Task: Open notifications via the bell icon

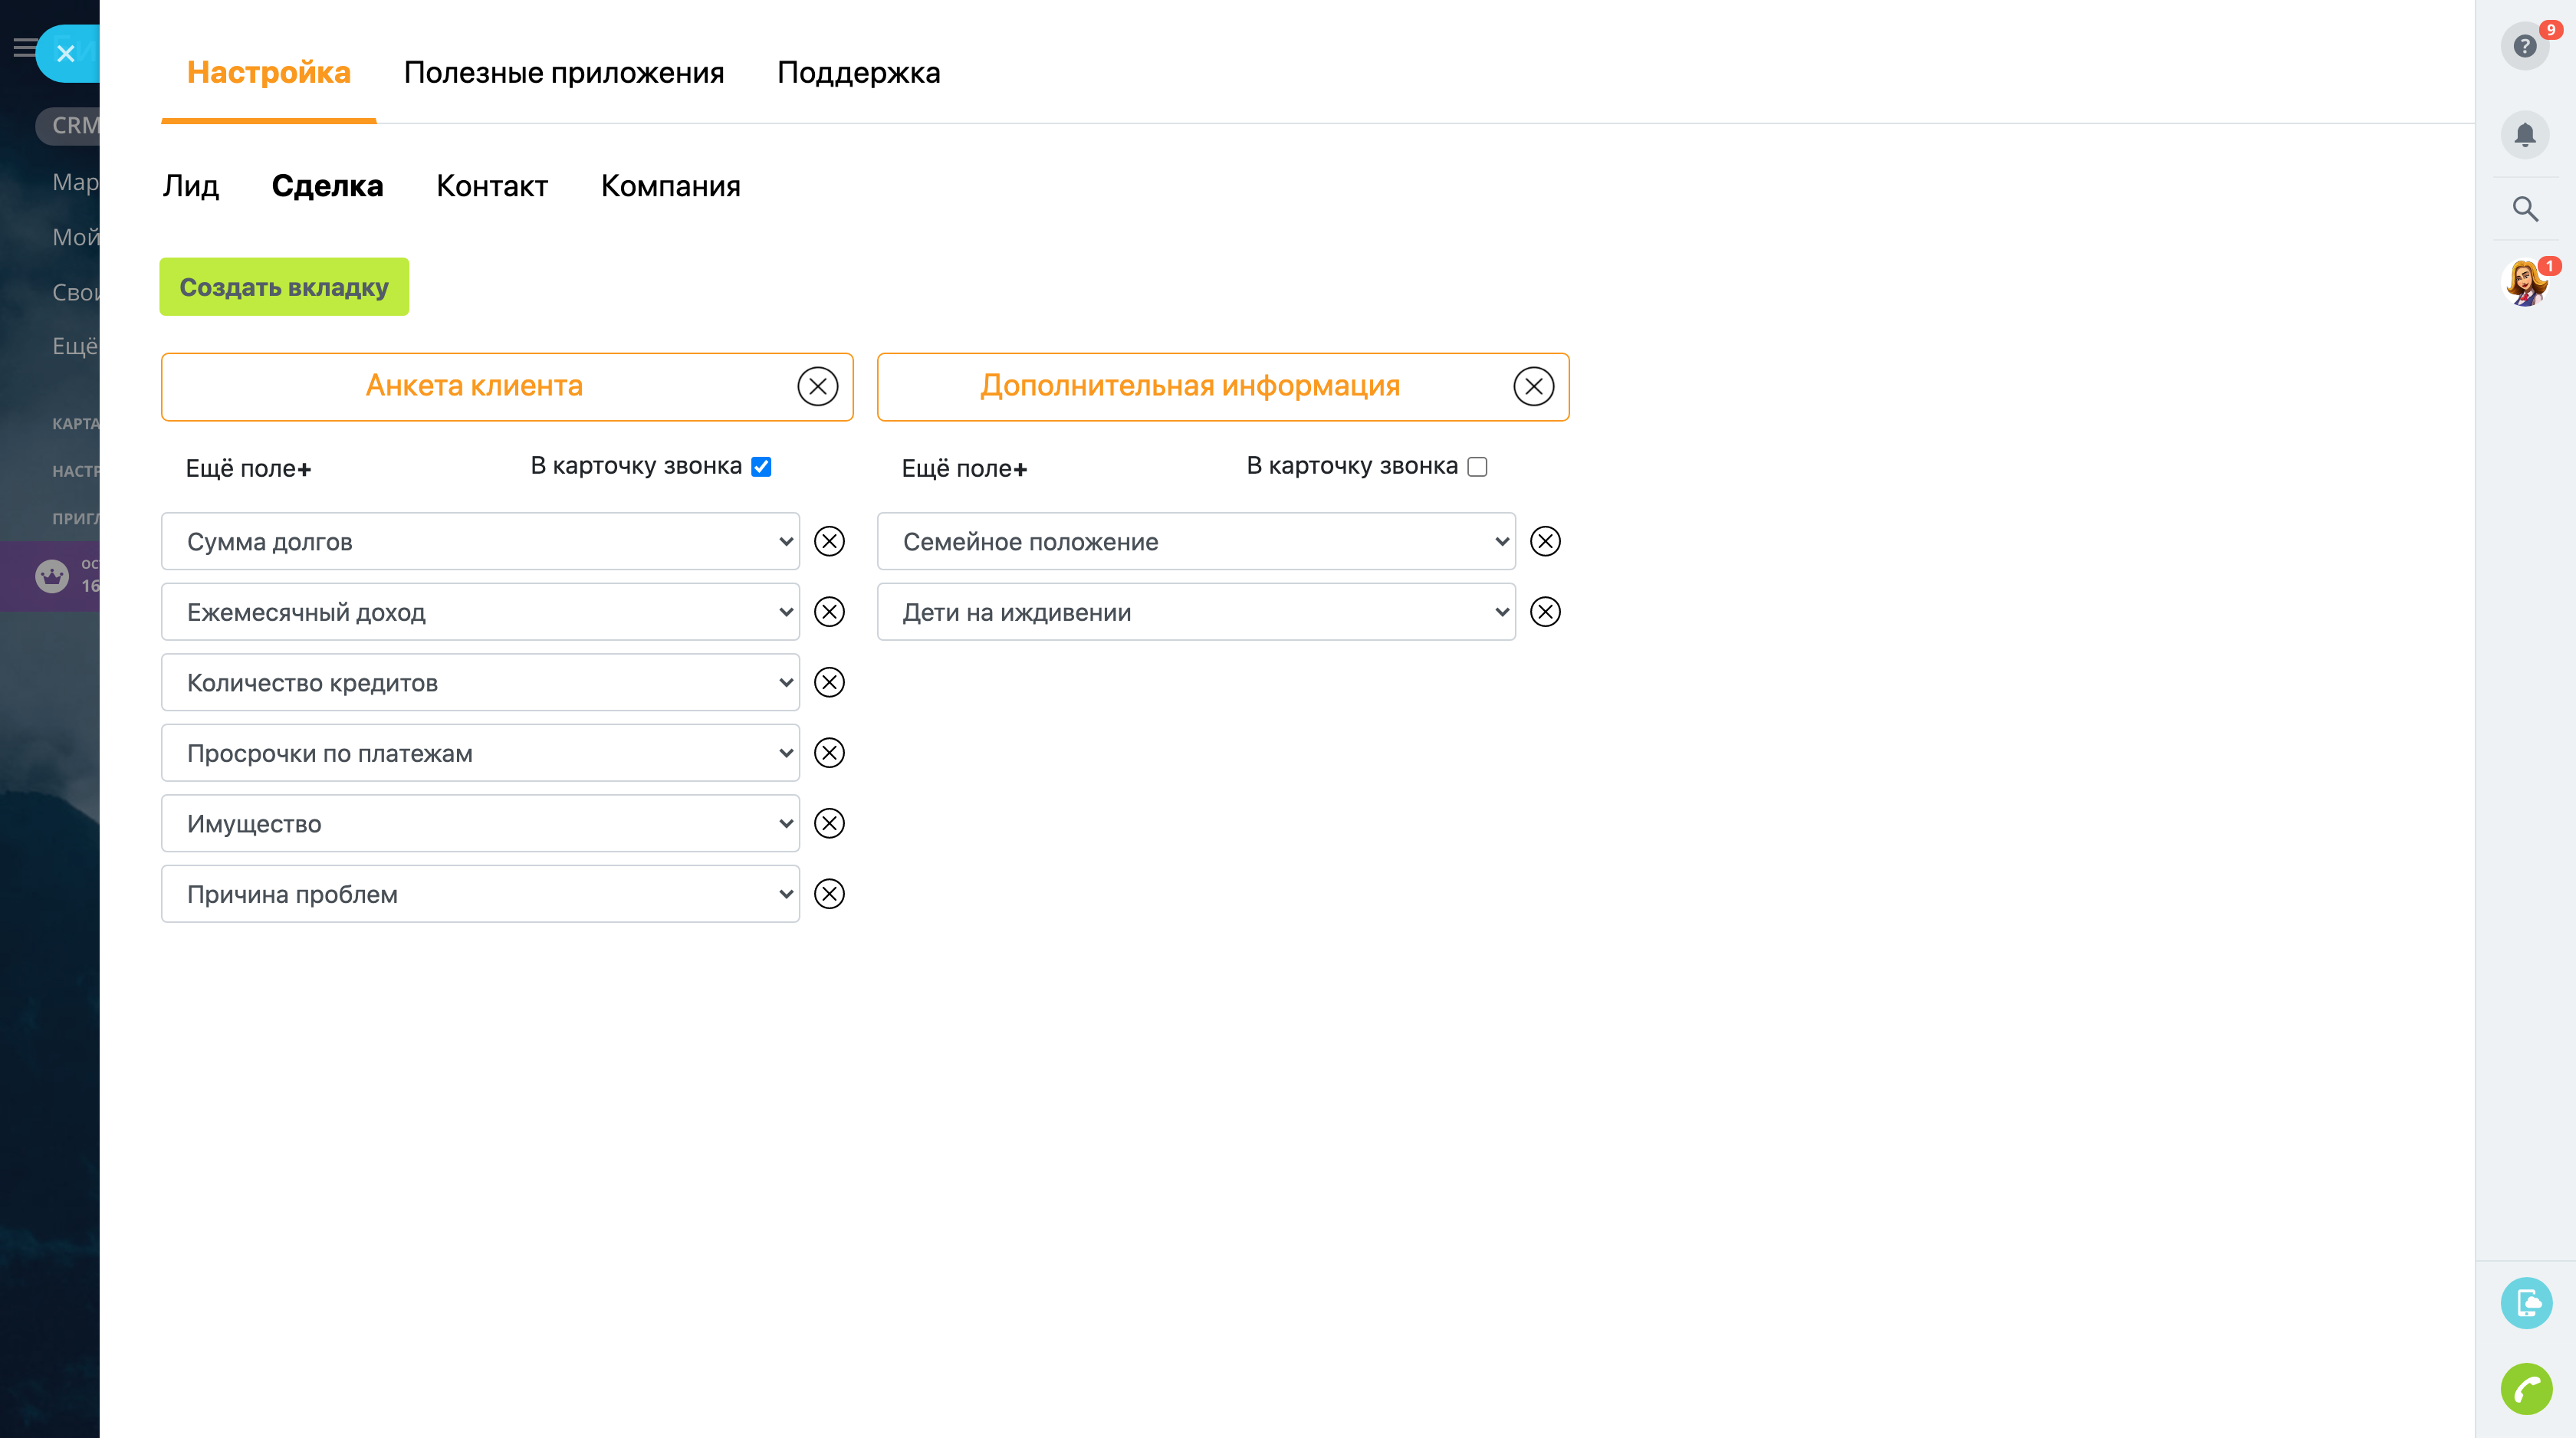Action: coord(2524,134)
